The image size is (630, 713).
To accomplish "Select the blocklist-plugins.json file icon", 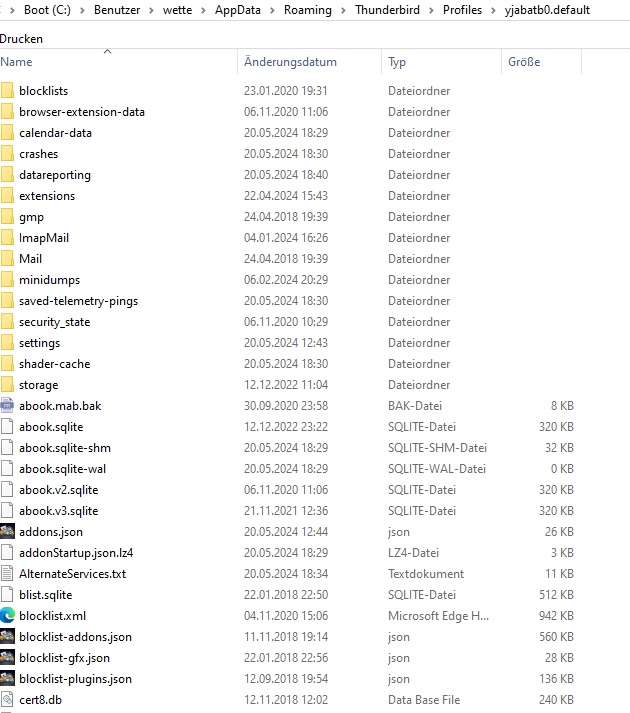I will coord(7,678).
